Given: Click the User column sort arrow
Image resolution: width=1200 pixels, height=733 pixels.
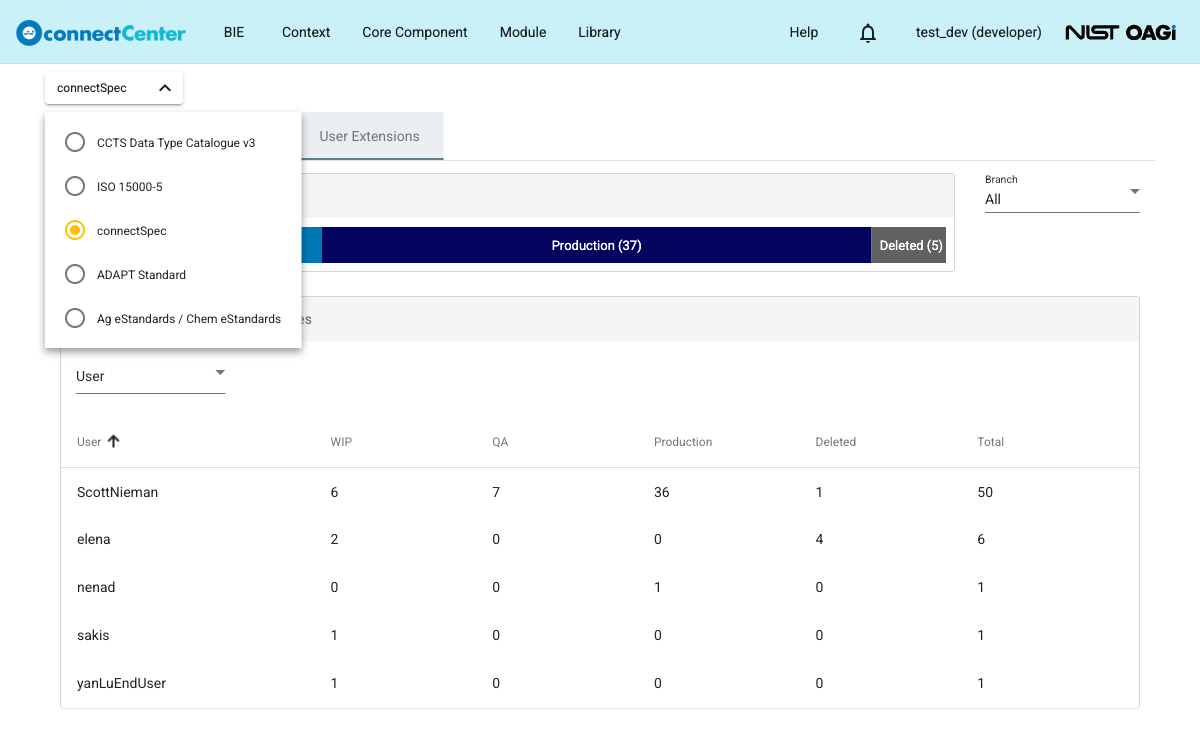Looking at the screenshot, I should [113, 441].
